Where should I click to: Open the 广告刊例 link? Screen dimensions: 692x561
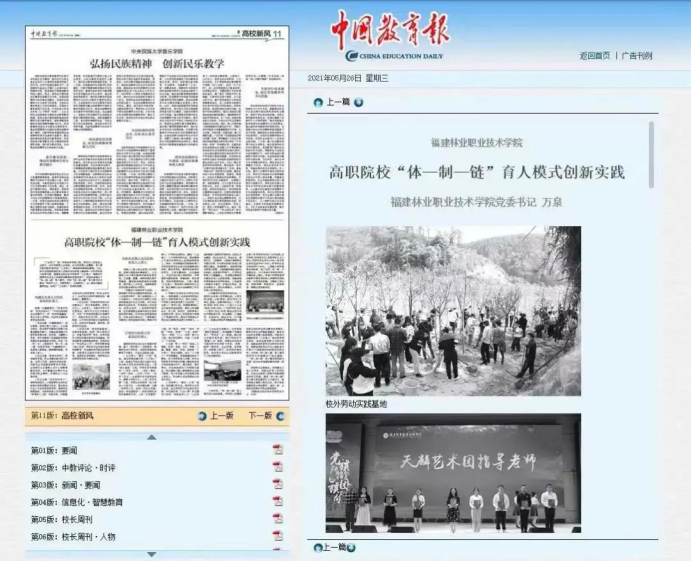pos(637,56)
